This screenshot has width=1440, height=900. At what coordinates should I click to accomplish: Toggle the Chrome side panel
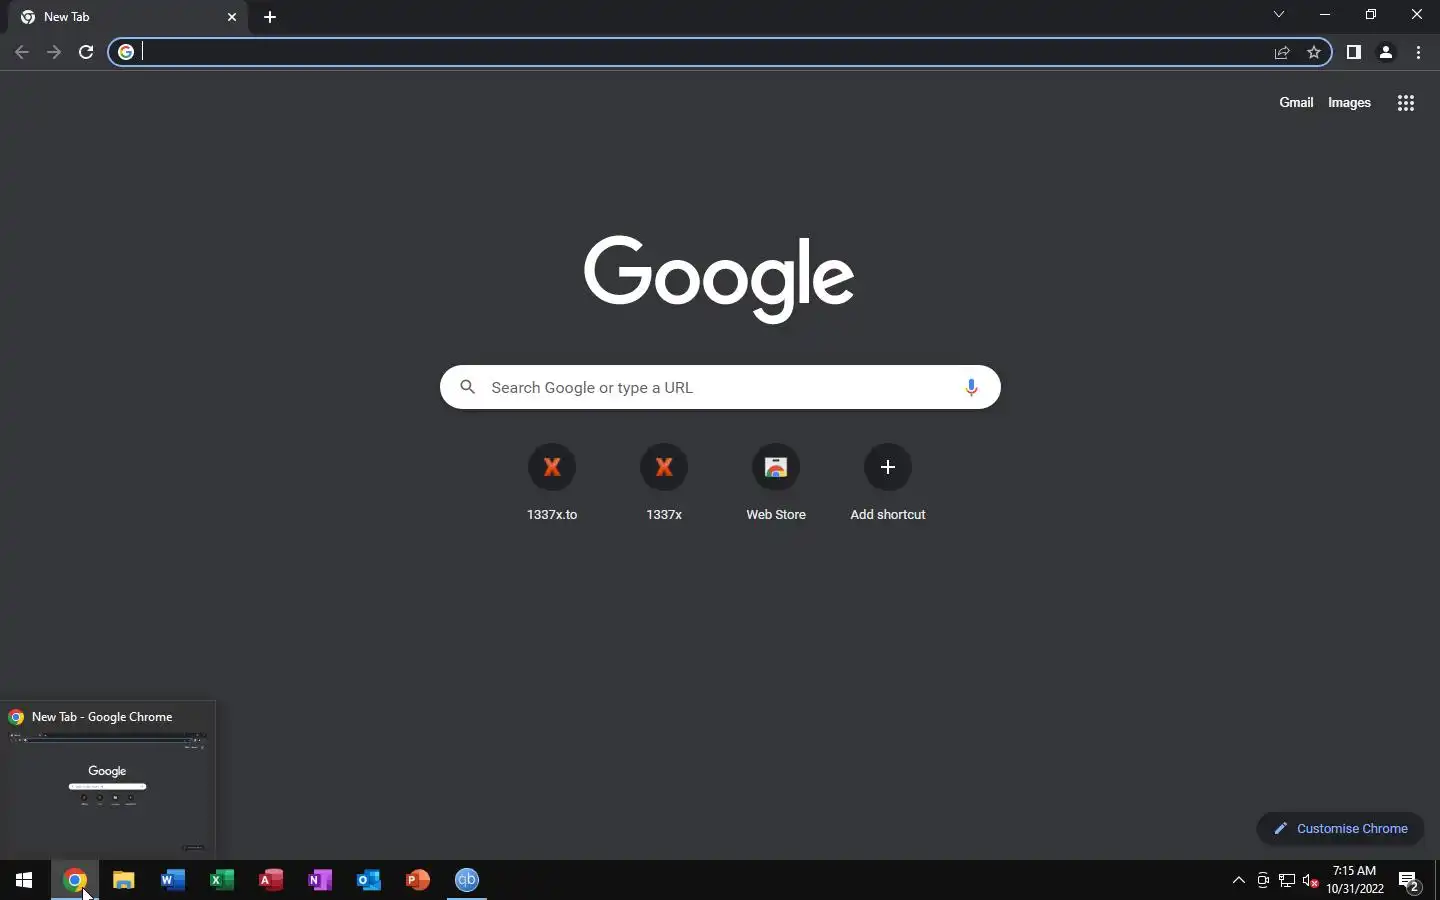pyautogui.click(x=1354, y=52)
